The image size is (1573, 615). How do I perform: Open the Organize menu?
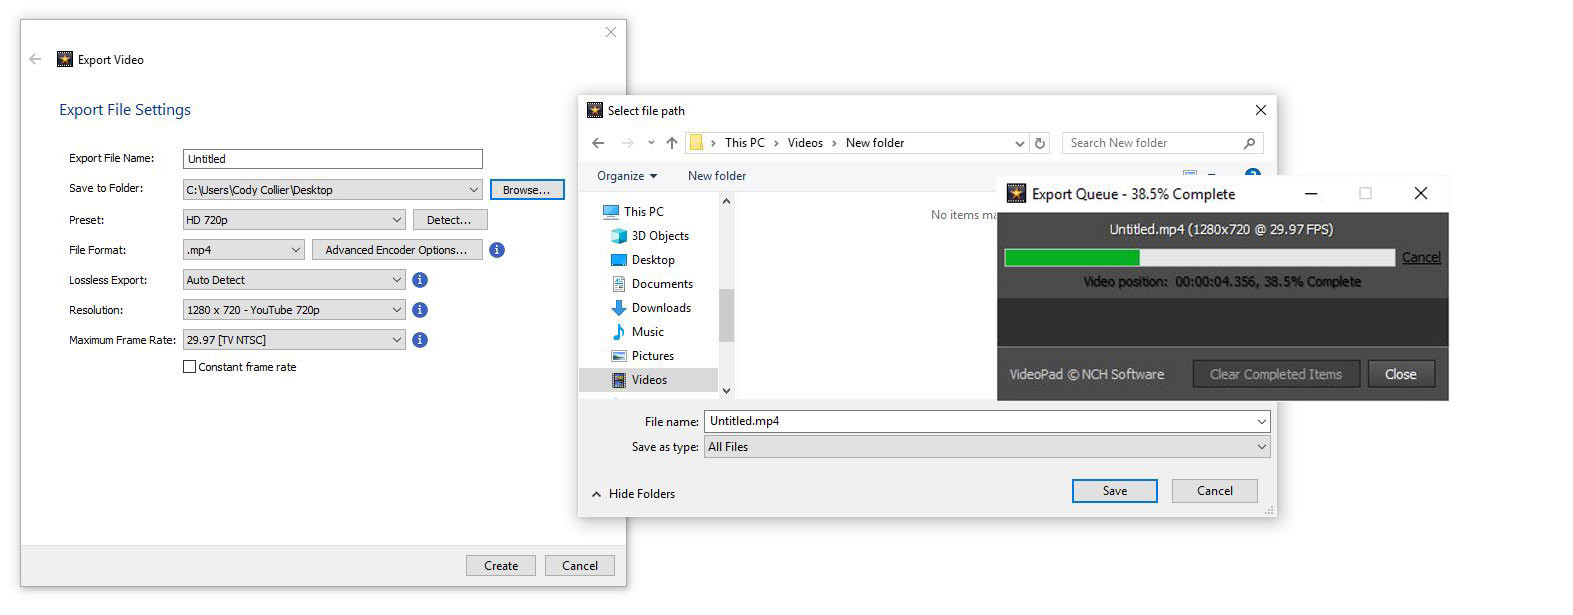[627, 175]
